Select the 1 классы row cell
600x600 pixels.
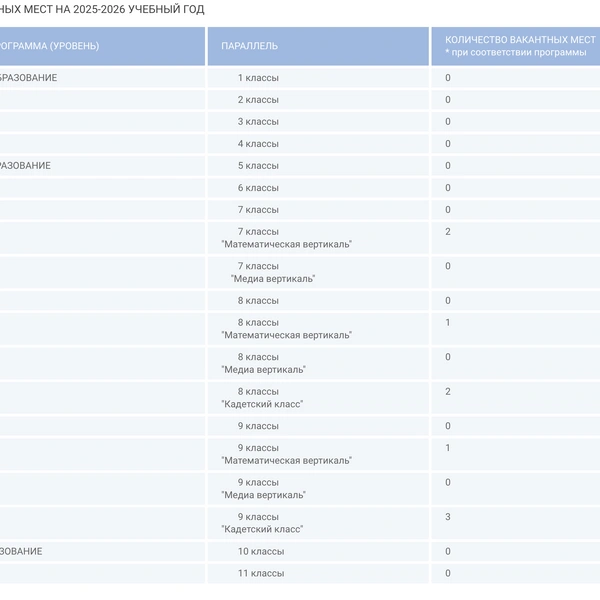pyautogui.click(x=318, y=78)
